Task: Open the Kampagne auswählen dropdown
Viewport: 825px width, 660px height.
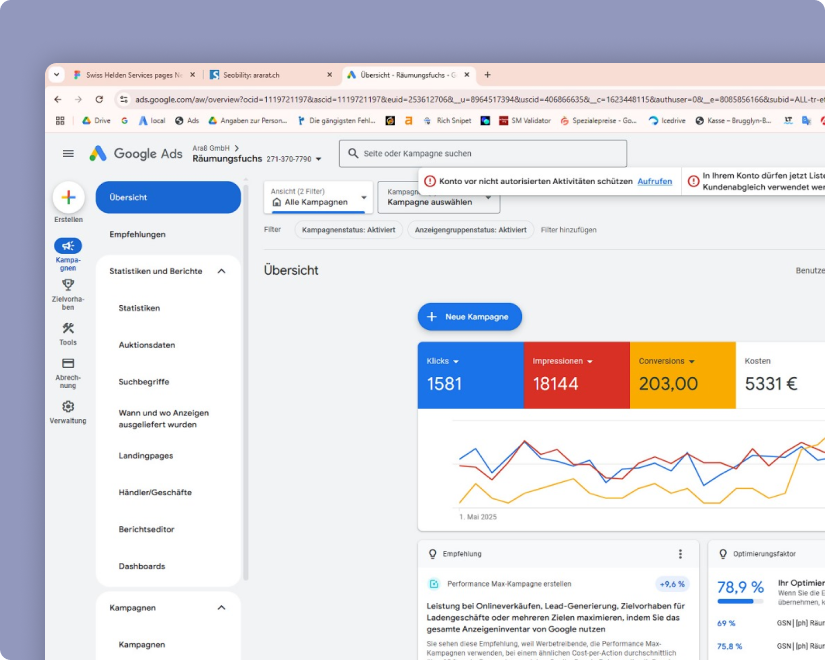Action: pos(439,197)
